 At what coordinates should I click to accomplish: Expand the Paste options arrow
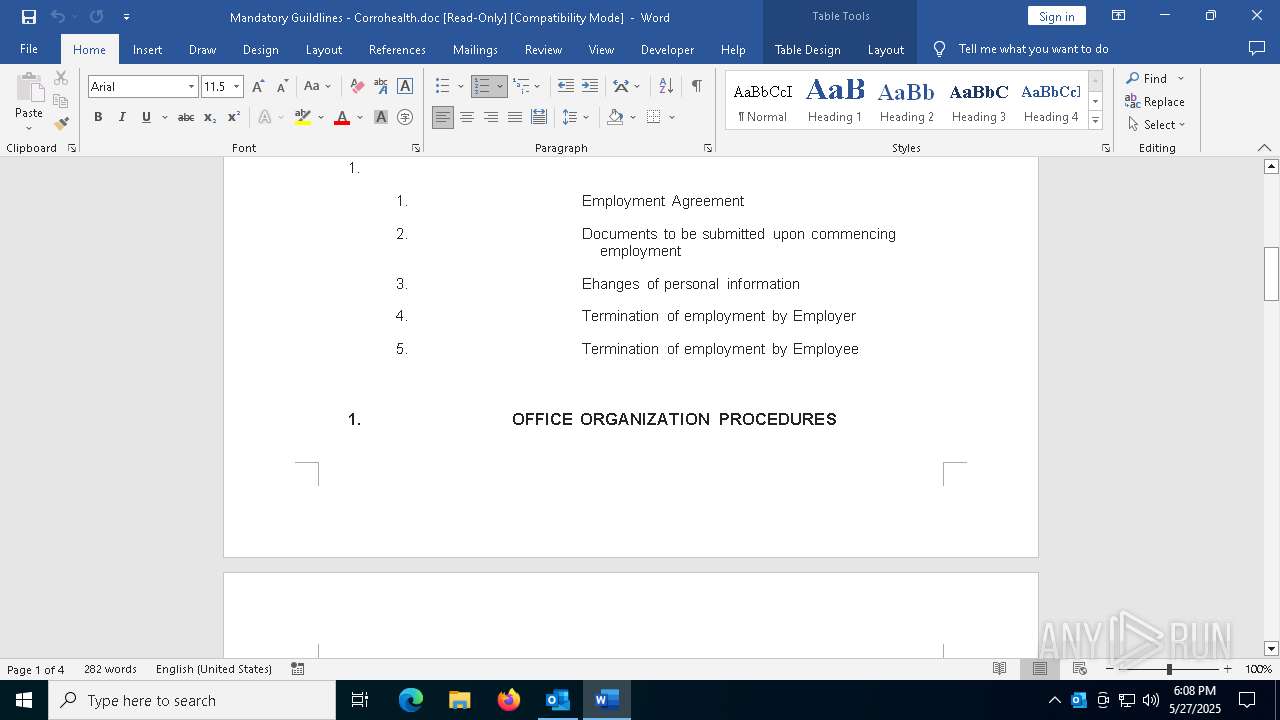[28, 128]
